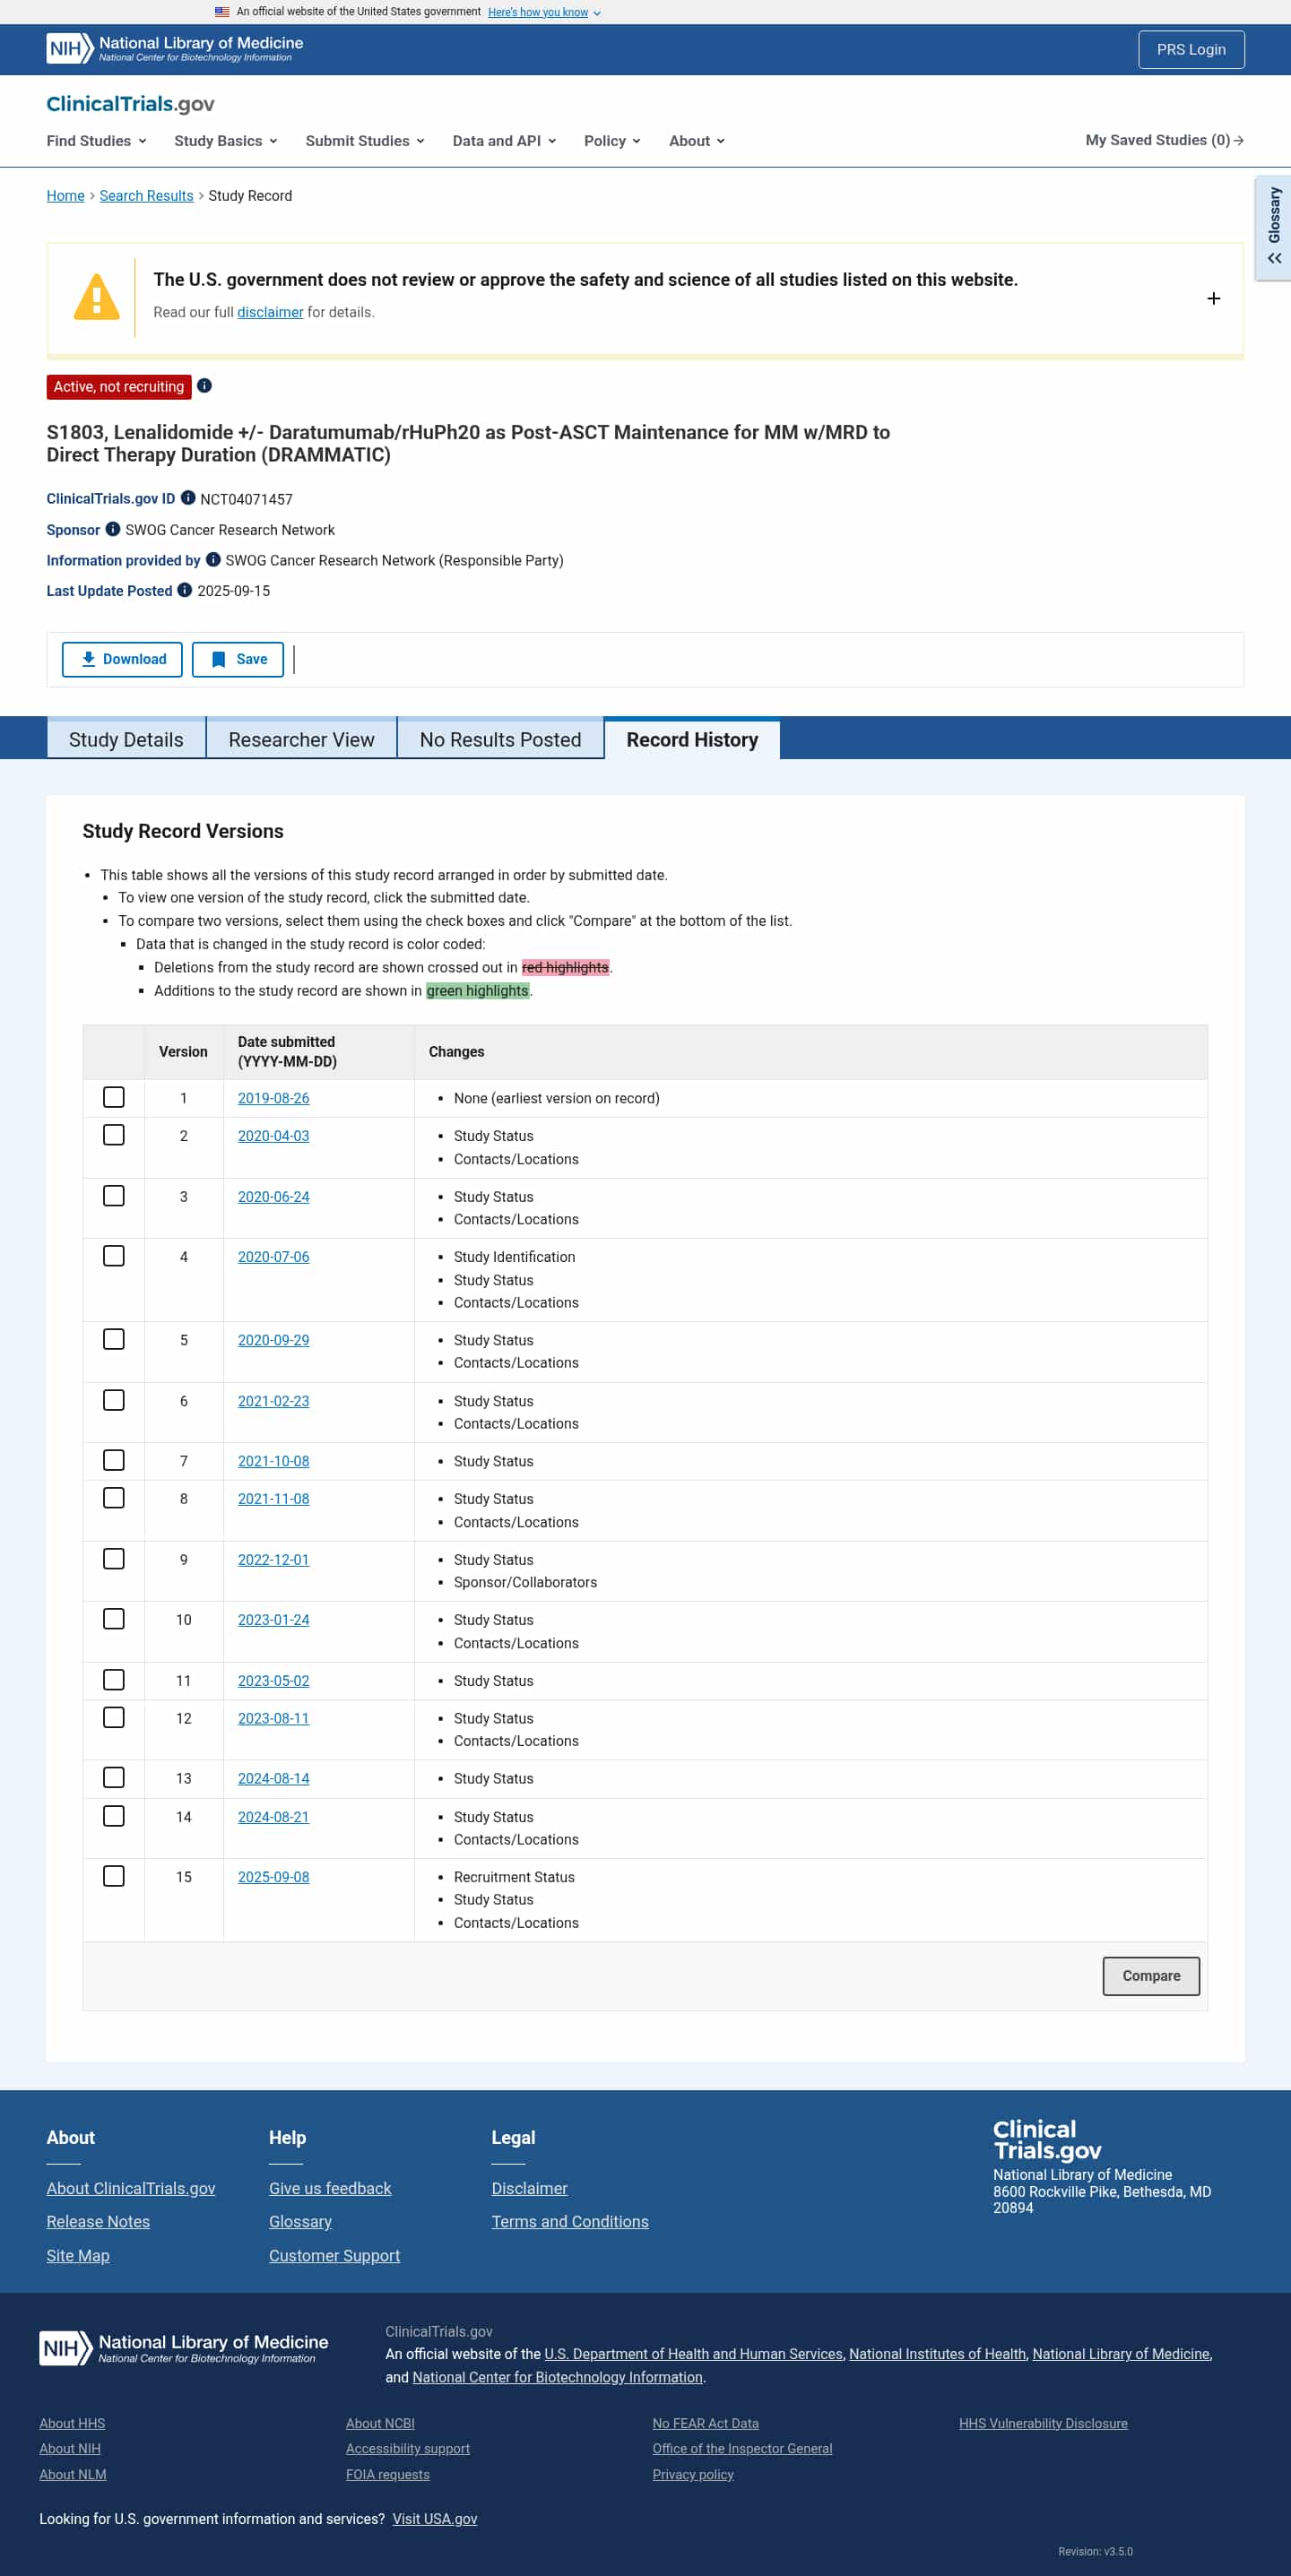Screen dimensions: 1291x2576
Task: Click the NIH National Library of Medicine header logo
Action: pyautogui.click(x=175, y=49)
